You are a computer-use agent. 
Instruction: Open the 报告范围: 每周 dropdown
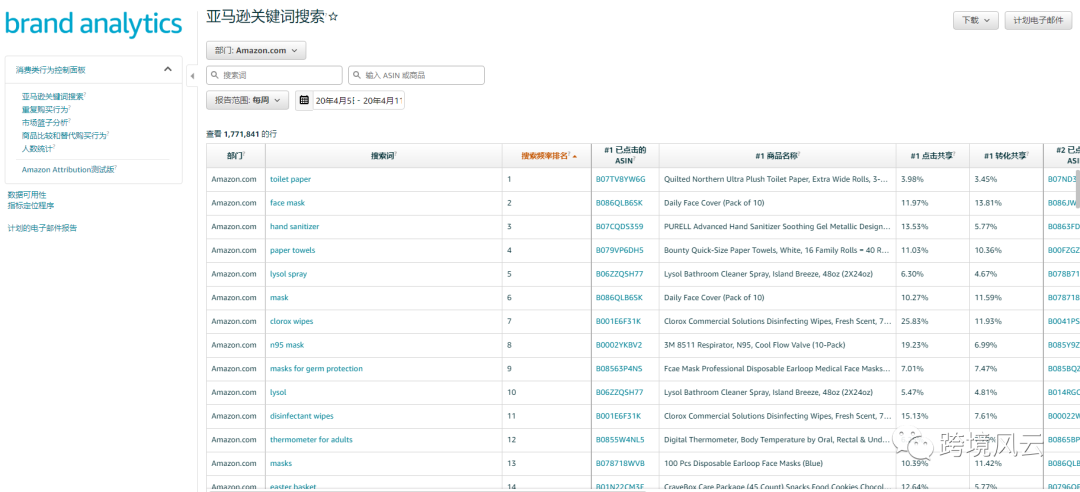(247, 100)
